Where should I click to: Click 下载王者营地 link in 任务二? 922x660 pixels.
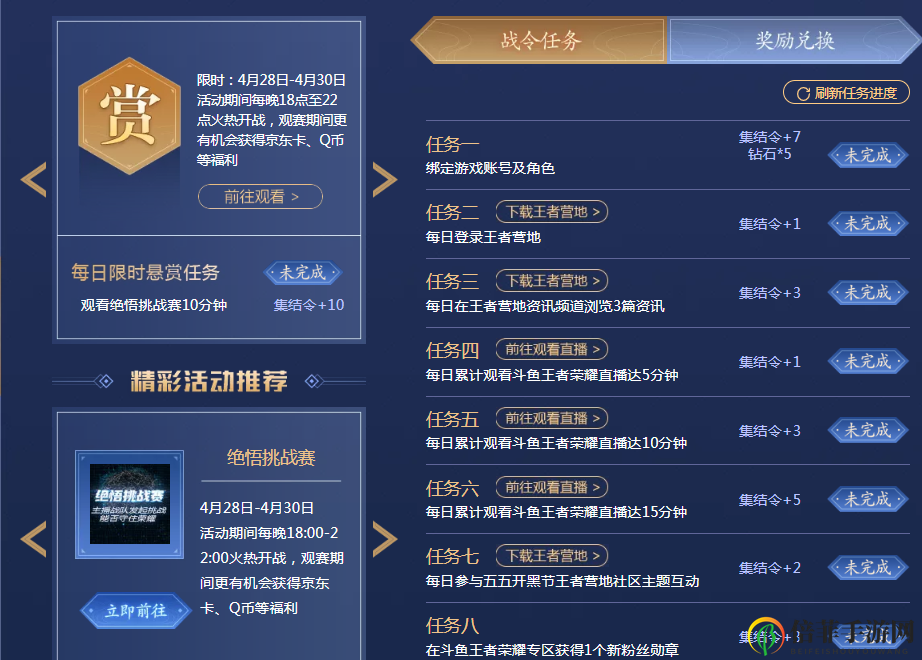tap(552, 212)
